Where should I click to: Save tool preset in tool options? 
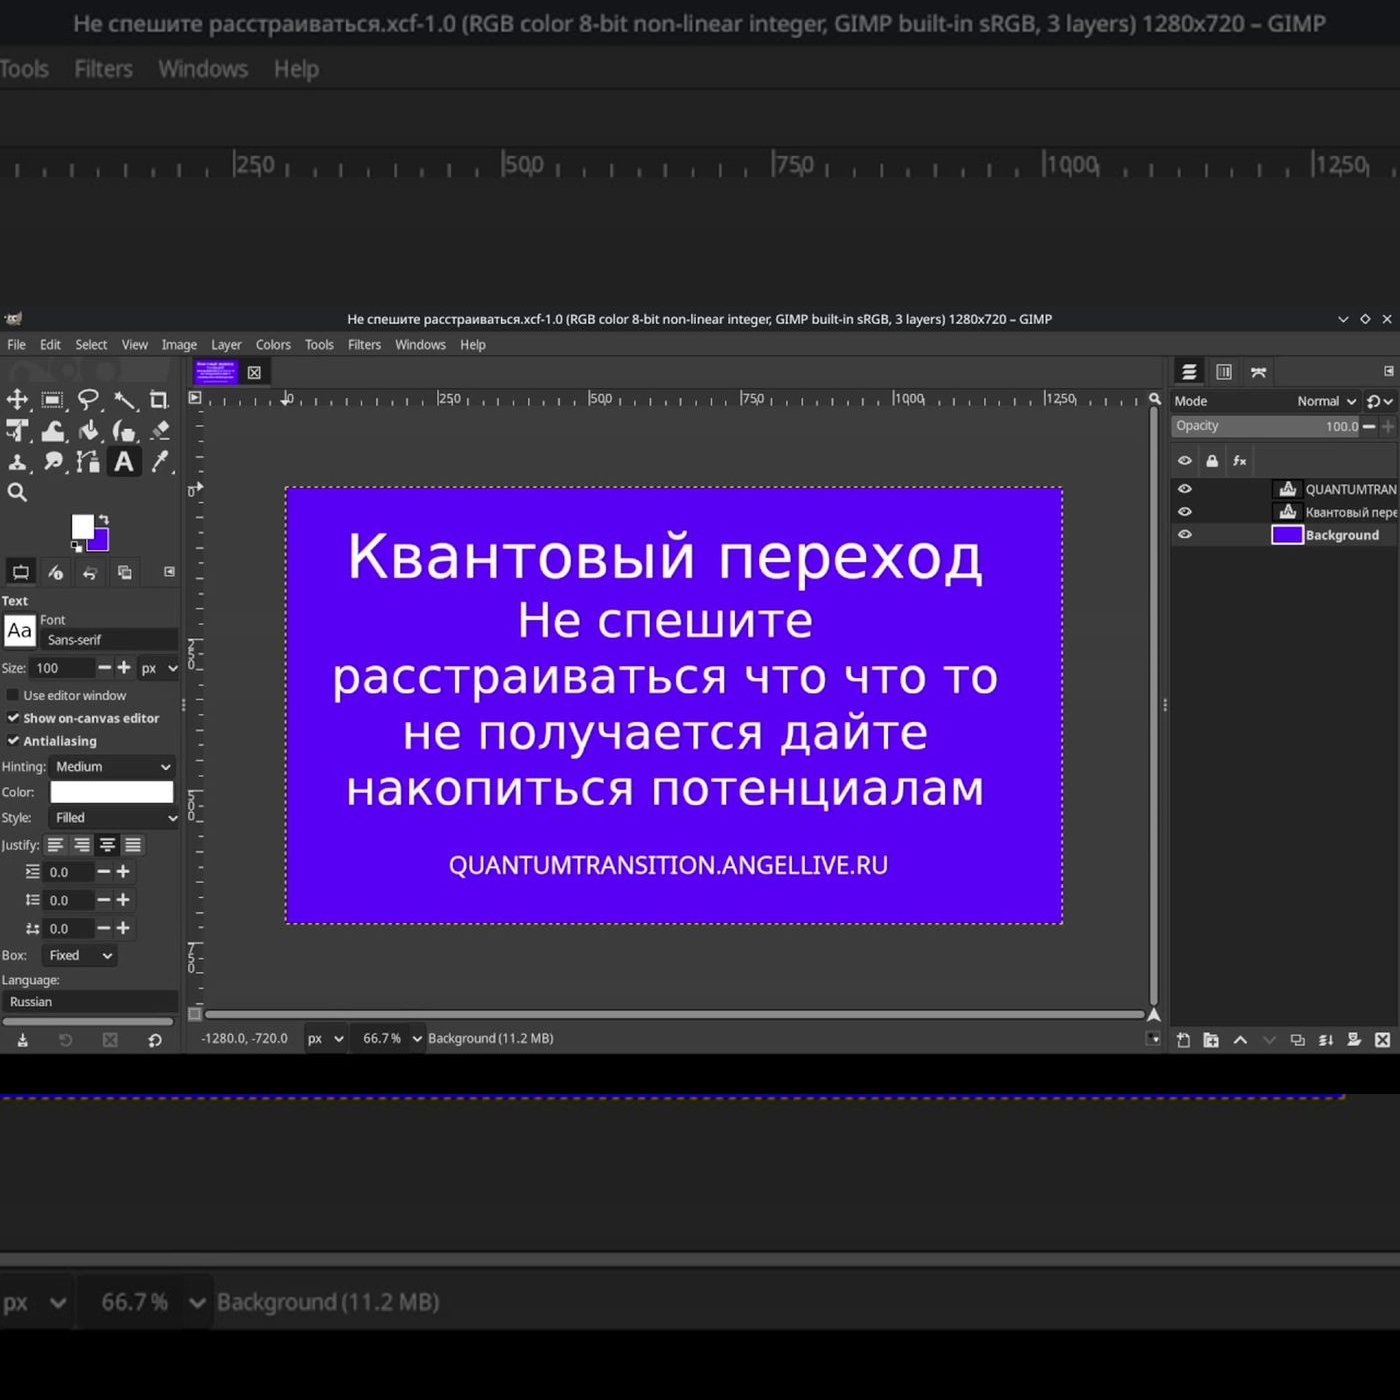pyautogui.click(x=22, y=1040)
